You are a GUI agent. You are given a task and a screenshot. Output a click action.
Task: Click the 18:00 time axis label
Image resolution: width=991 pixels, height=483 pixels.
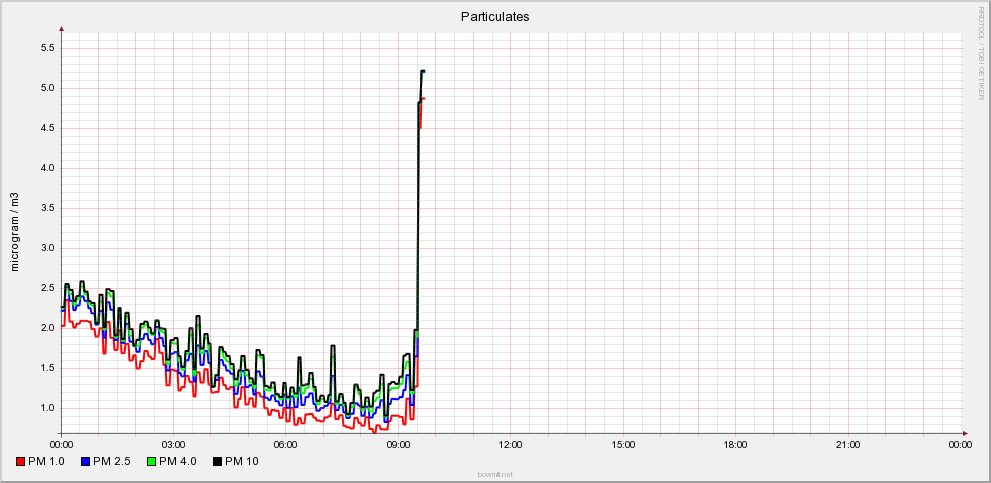[736, 443]
